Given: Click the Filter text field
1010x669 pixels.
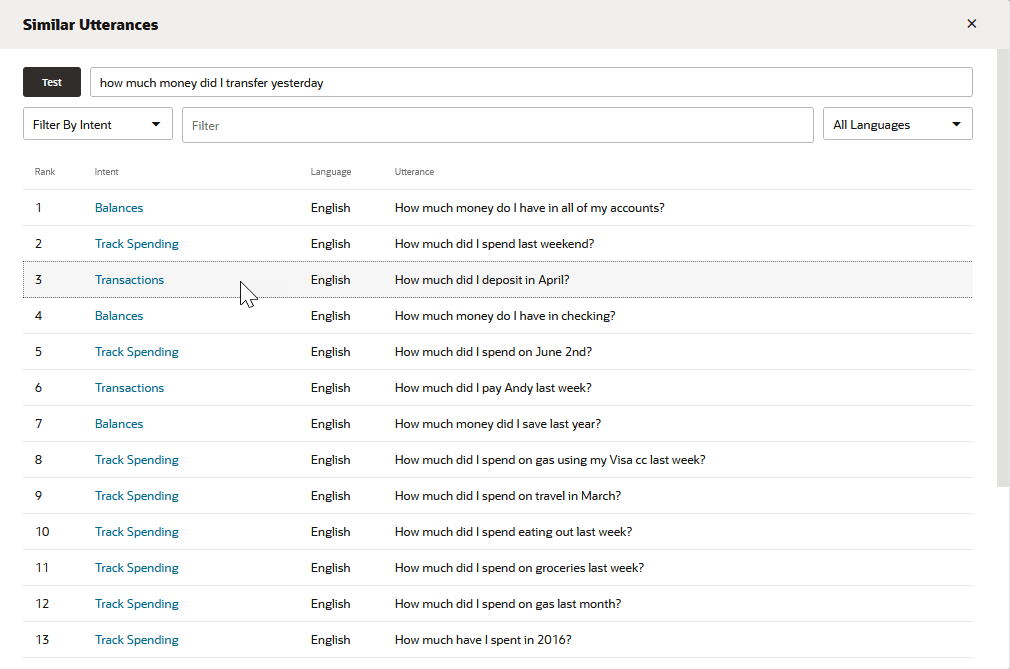Looking at the screenshot, I should pyautogui.click(x=497, y=125).
